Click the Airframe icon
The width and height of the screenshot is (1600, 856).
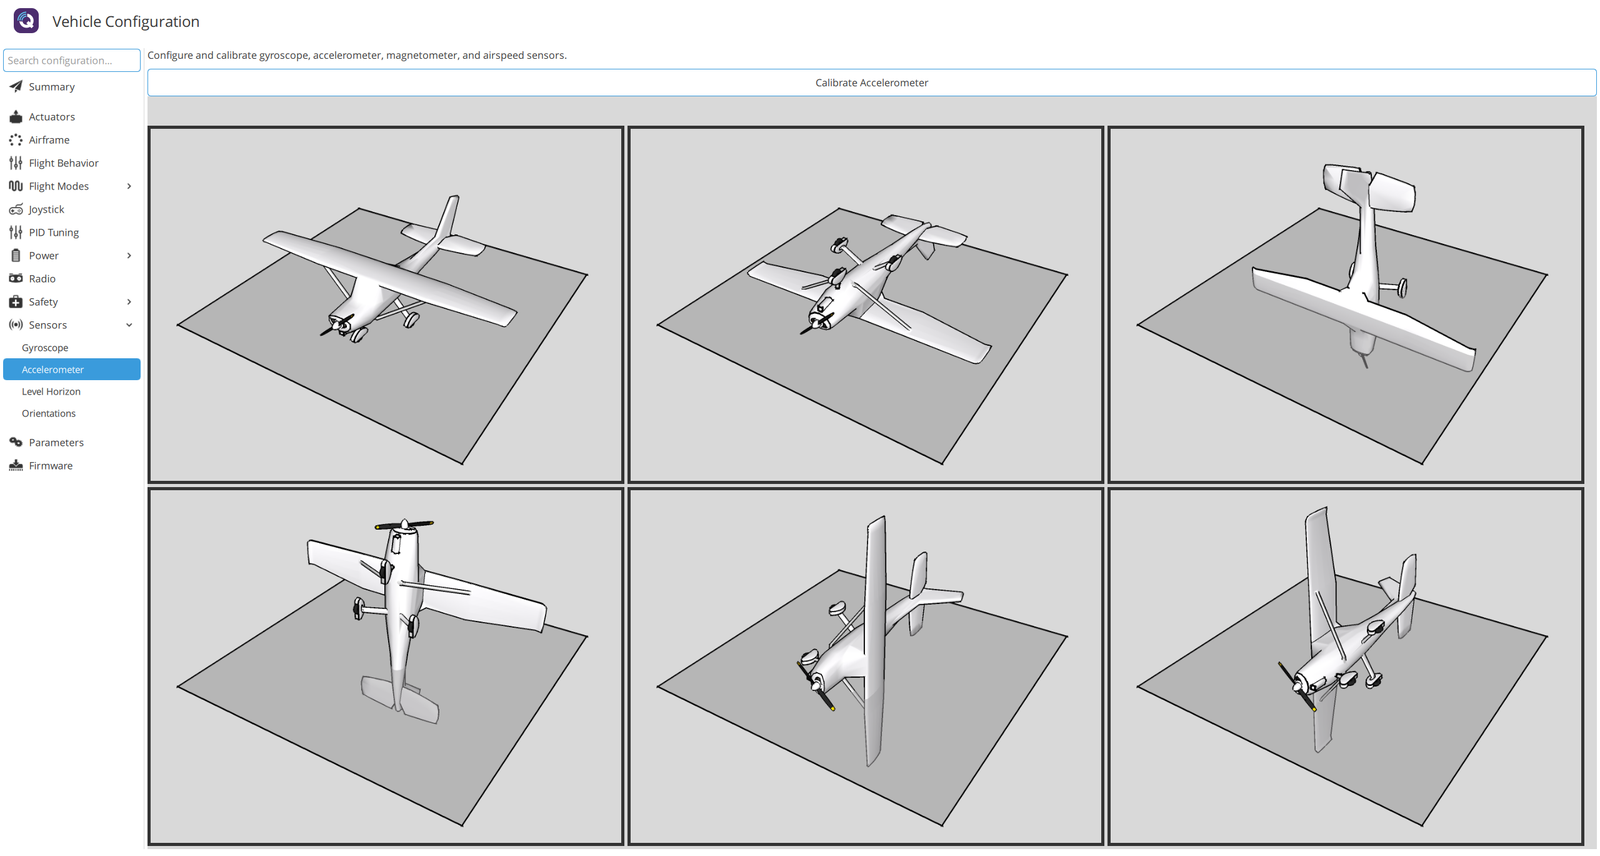pos(16,140)
